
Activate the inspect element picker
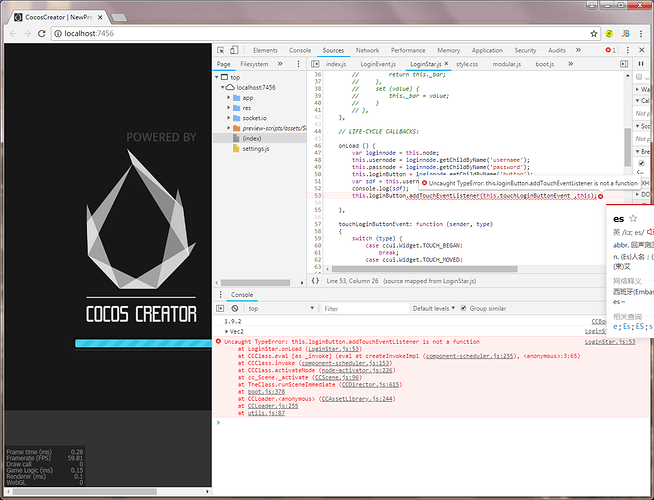tap(221, 50)
